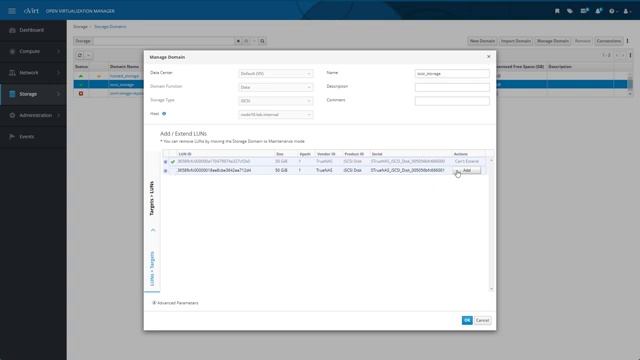Screen dimensions: 640x360
Task: Open the tags icon in header
Action: click(x=570, y=11)
